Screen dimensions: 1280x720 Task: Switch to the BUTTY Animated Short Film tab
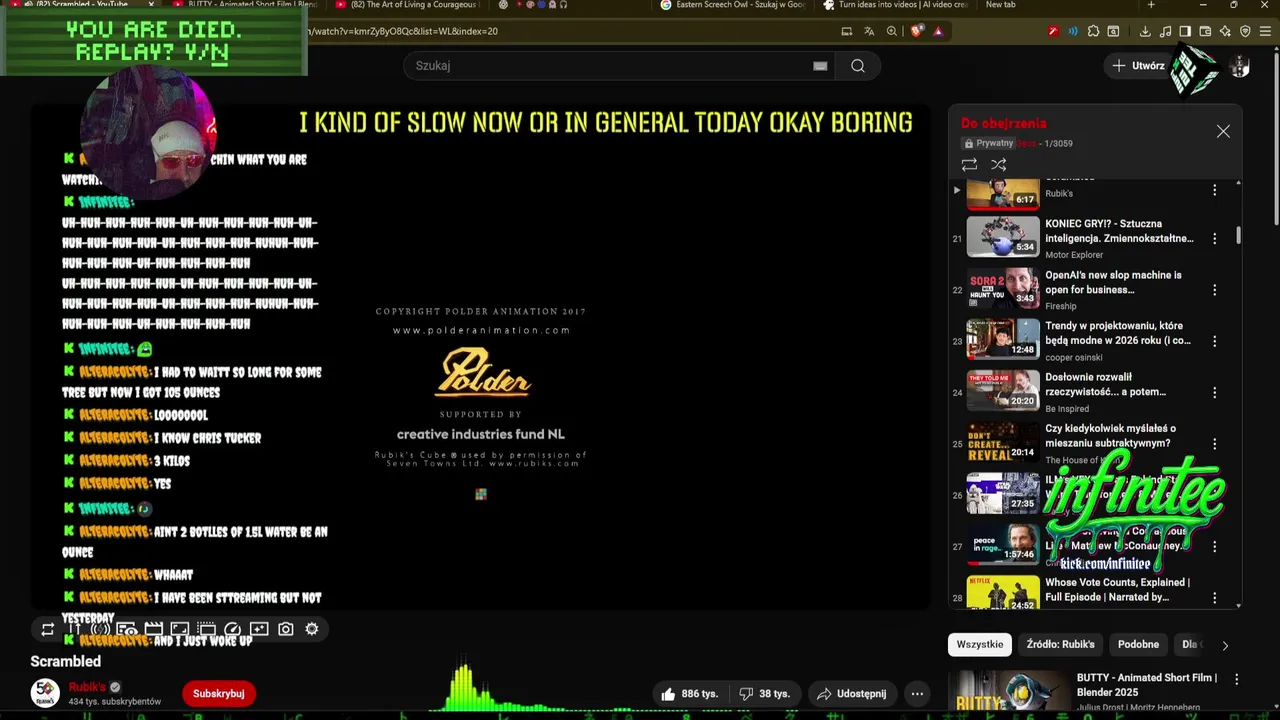click(245, 5)
